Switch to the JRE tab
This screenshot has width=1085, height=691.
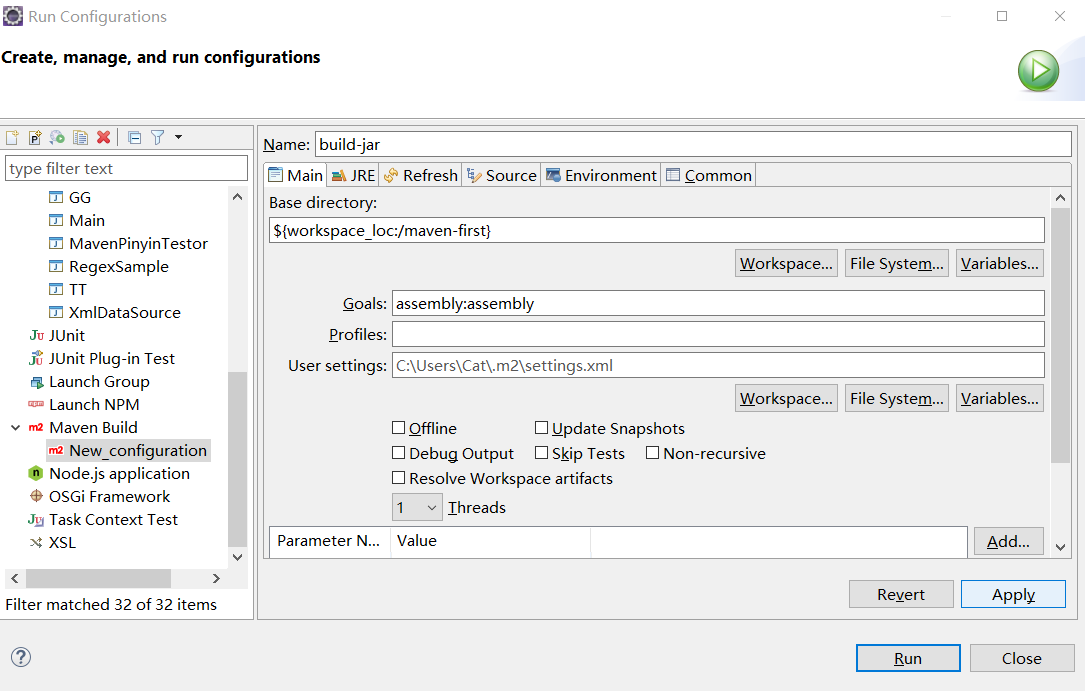(353, 175)
